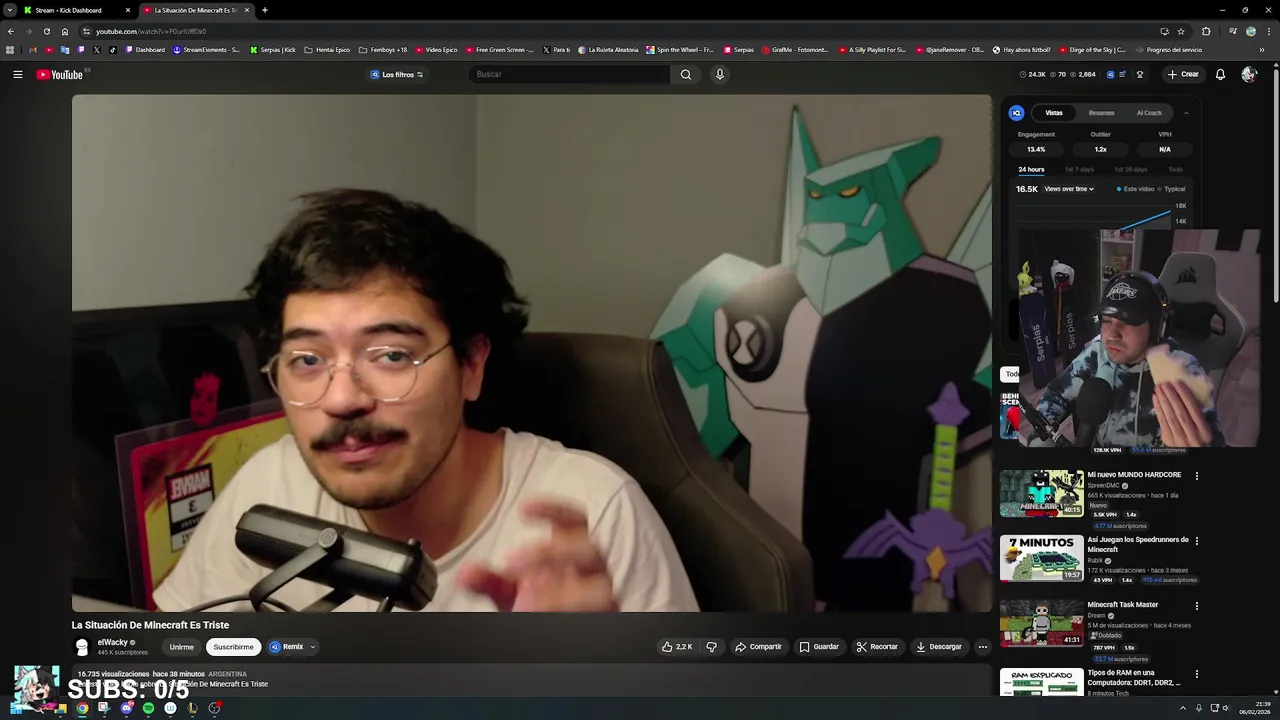Open options for Asi Juegan los Speedrunners video

point(1196,541)
